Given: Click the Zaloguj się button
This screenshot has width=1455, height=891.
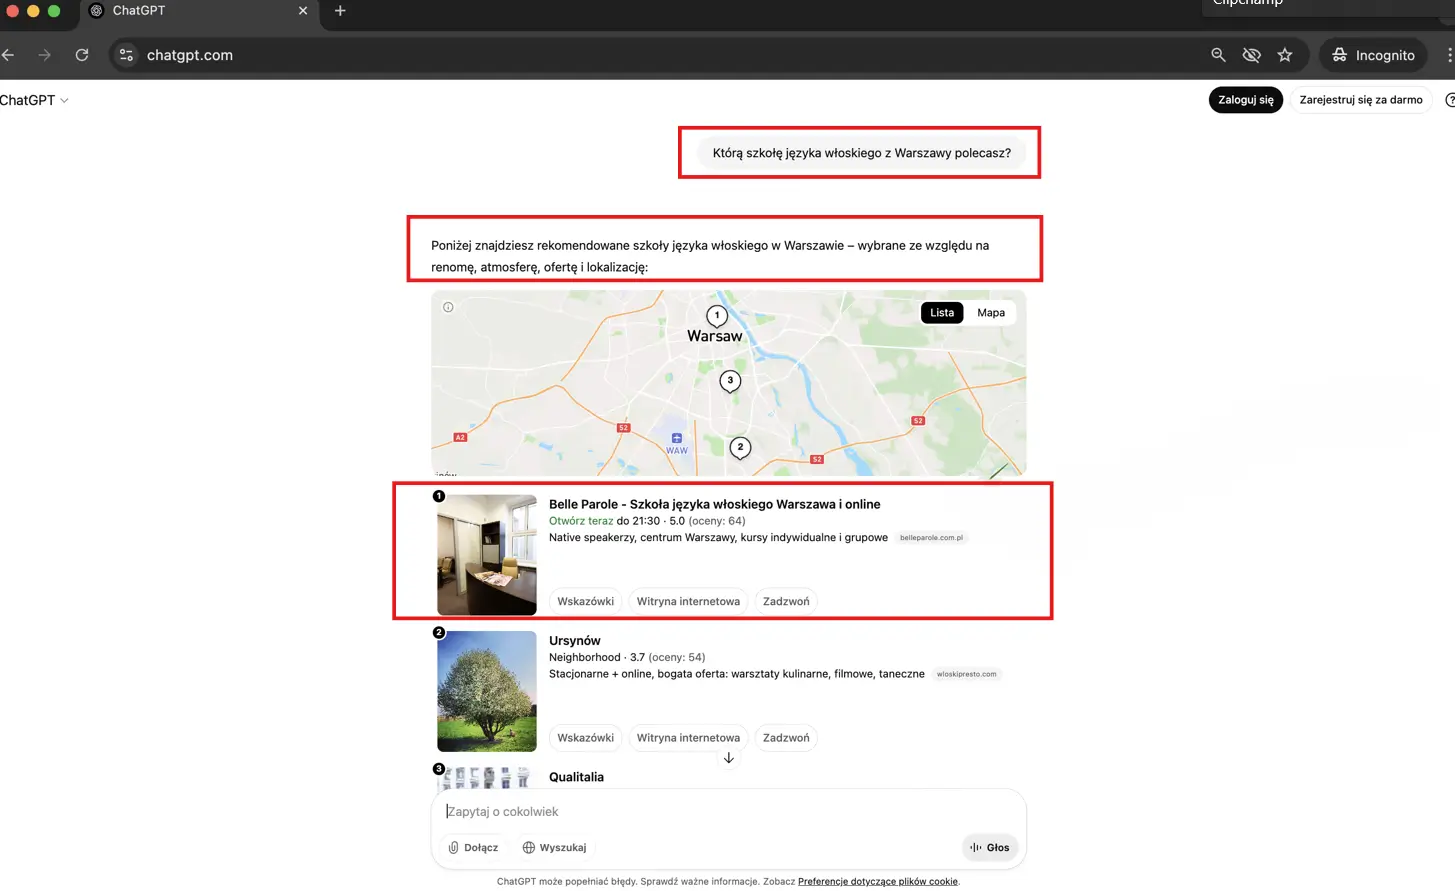Looking at the screenshot, I should (1246, 100).
